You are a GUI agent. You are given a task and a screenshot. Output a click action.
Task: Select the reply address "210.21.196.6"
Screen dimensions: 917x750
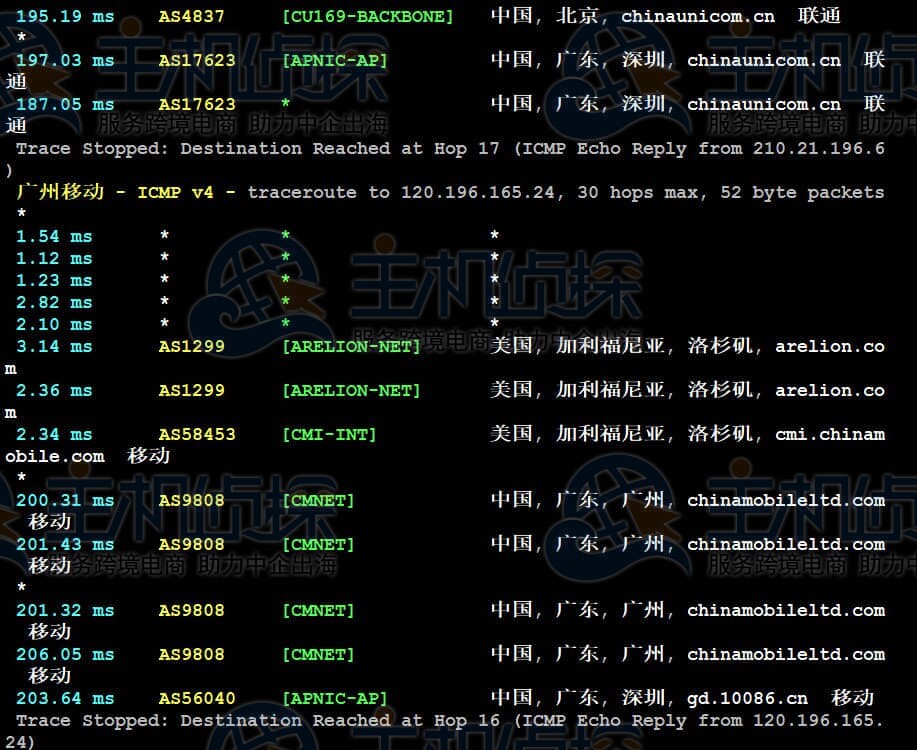(x=819, y=148)
